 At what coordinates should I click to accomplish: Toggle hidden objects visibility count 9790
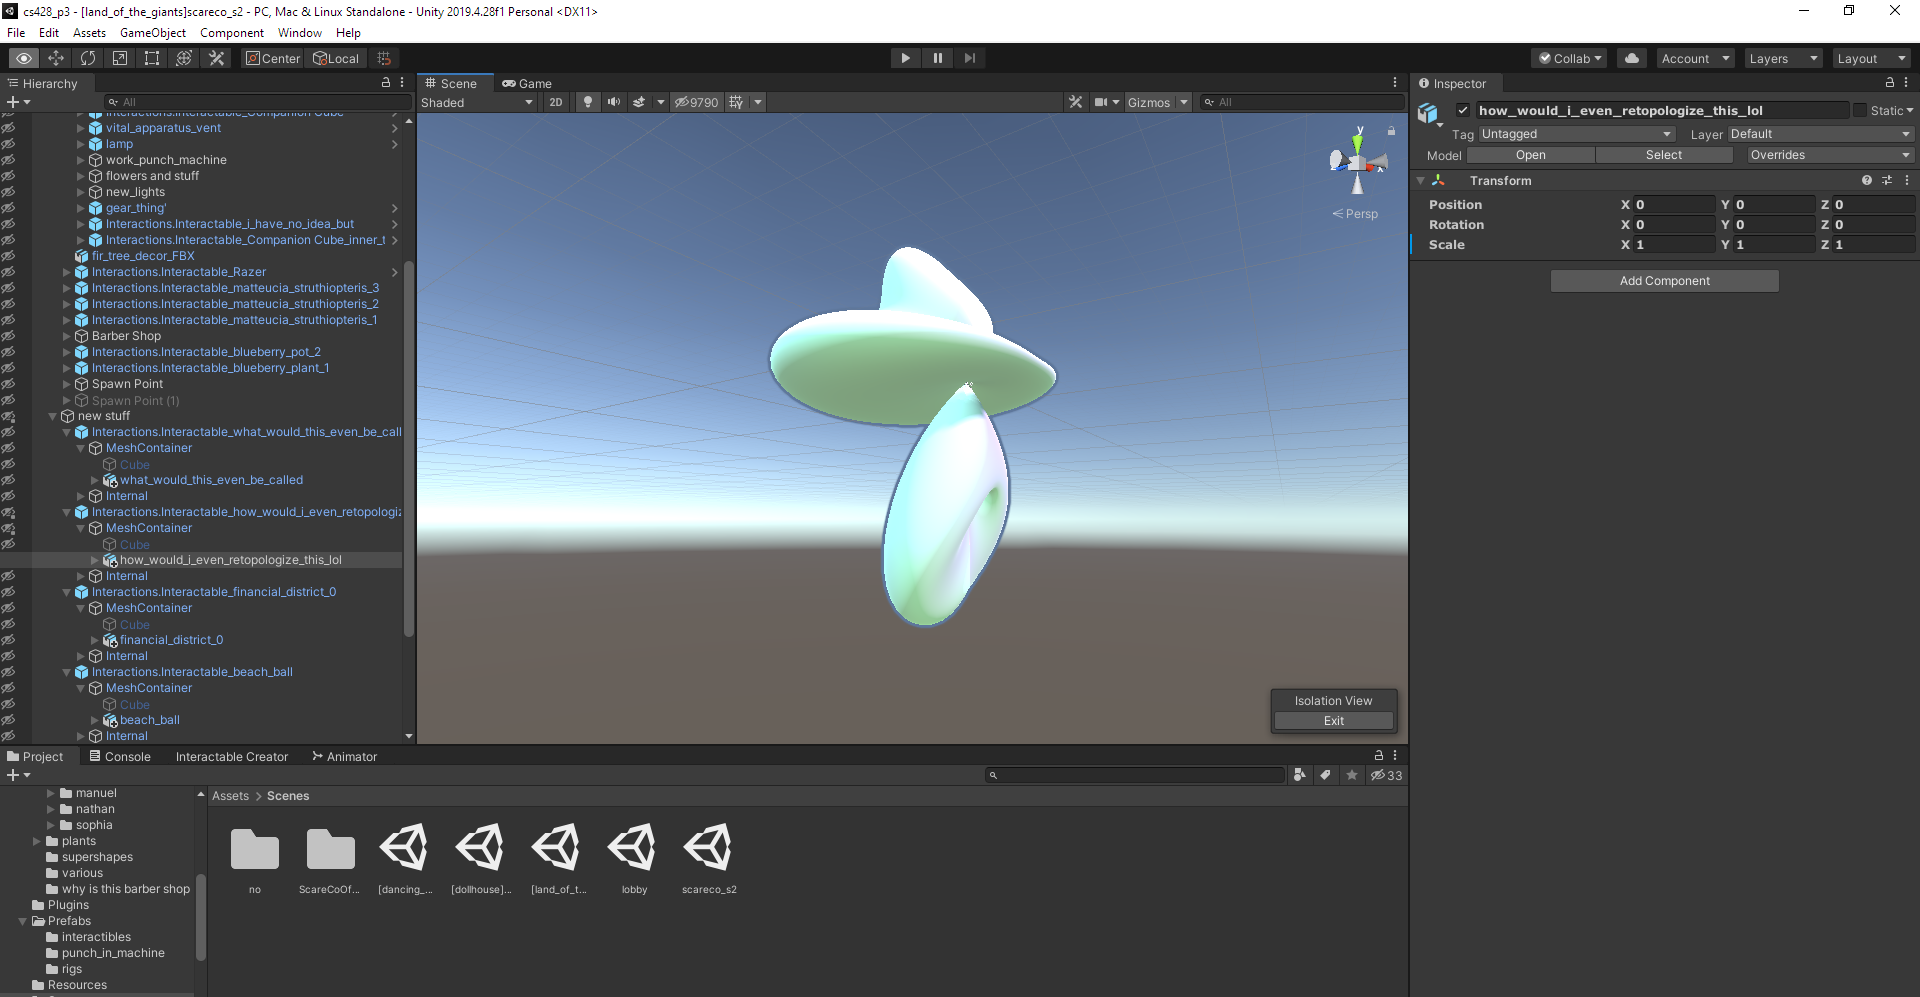pyautogui.click(x=696, y=102)
